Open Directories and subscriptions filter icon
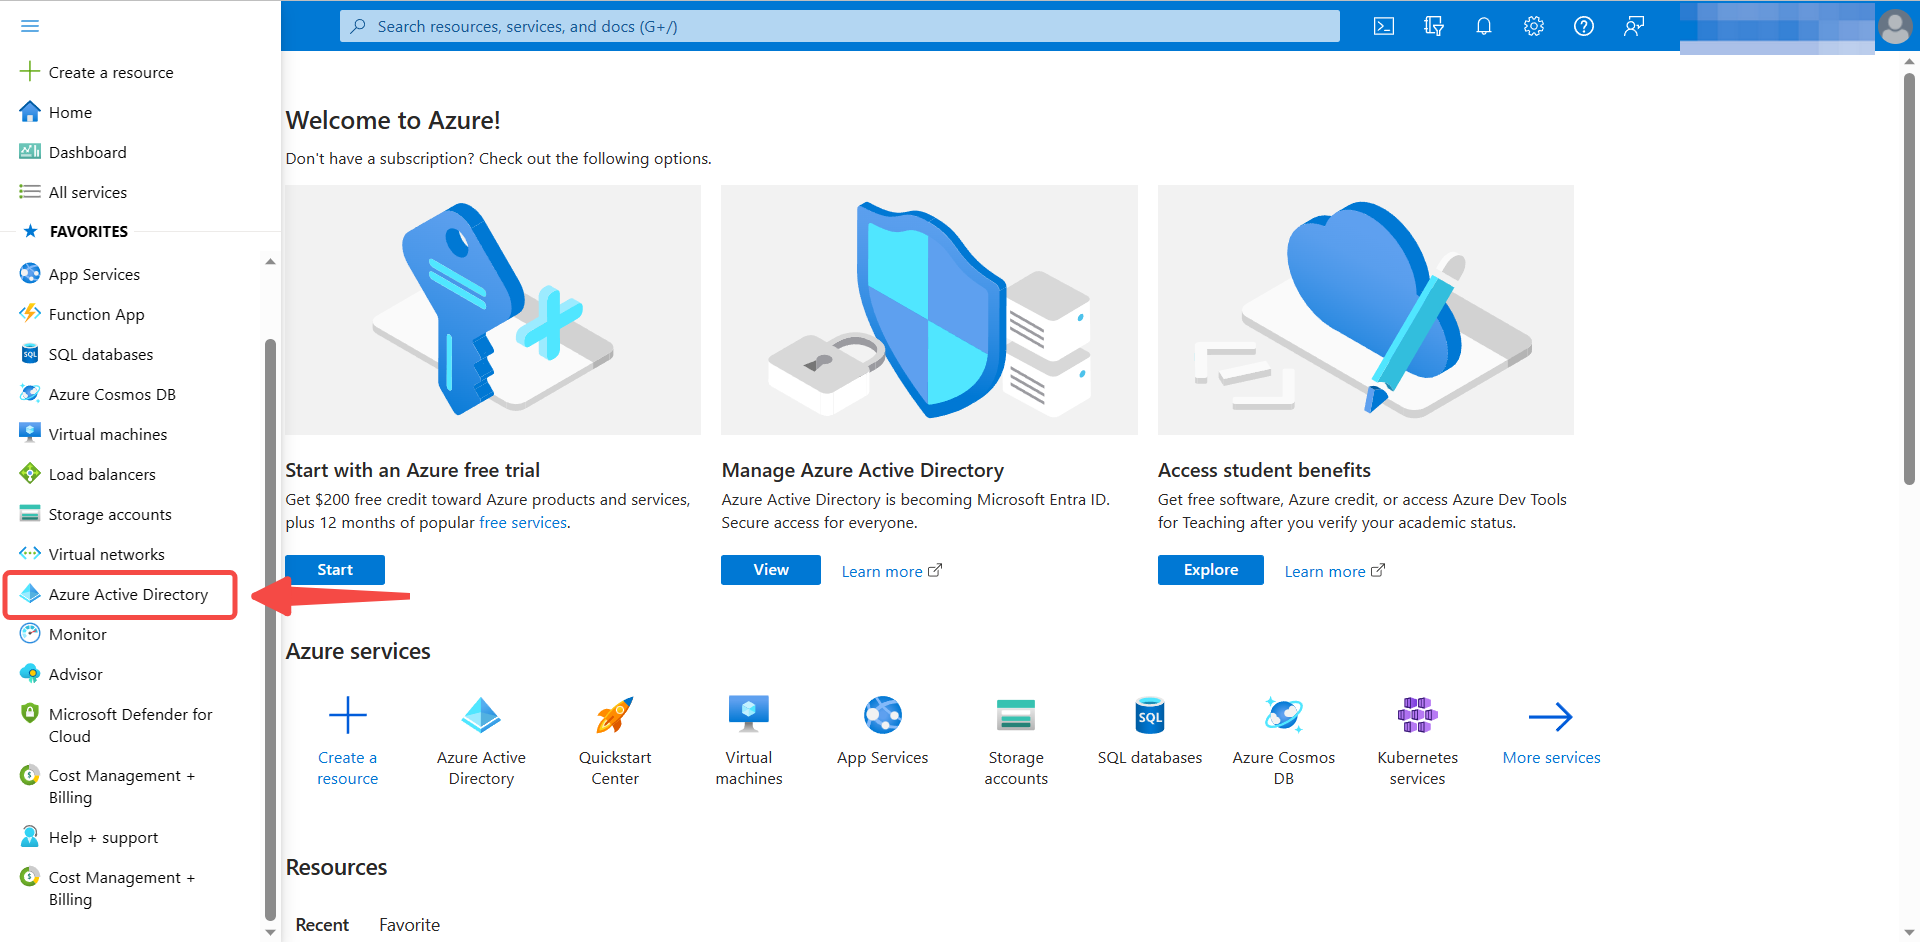This screenshot has height=942, width=1920. [1434, 26]
